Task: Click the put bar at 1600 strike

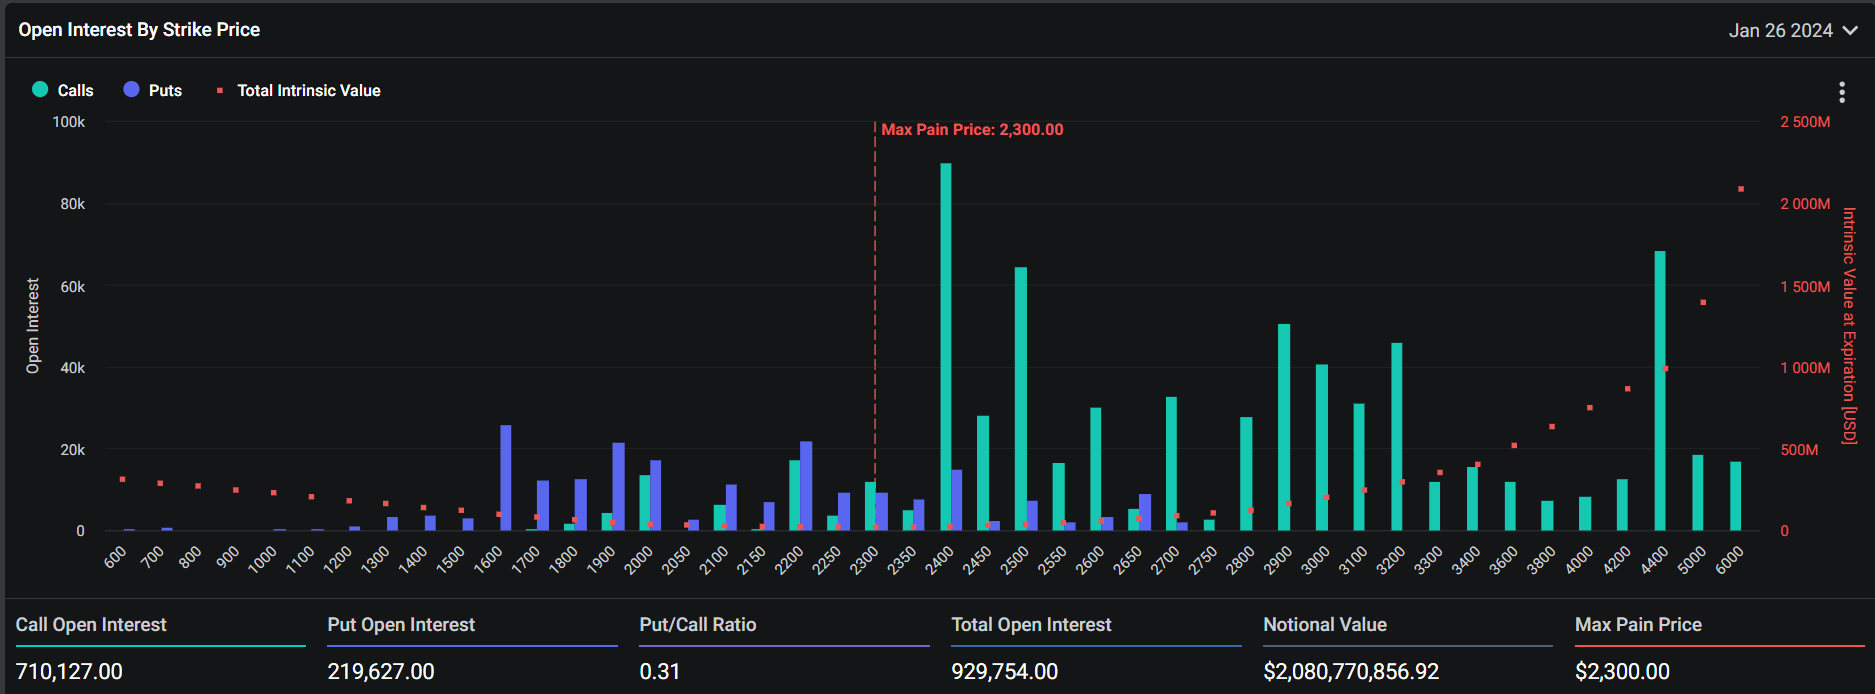Action: [506, 478]
